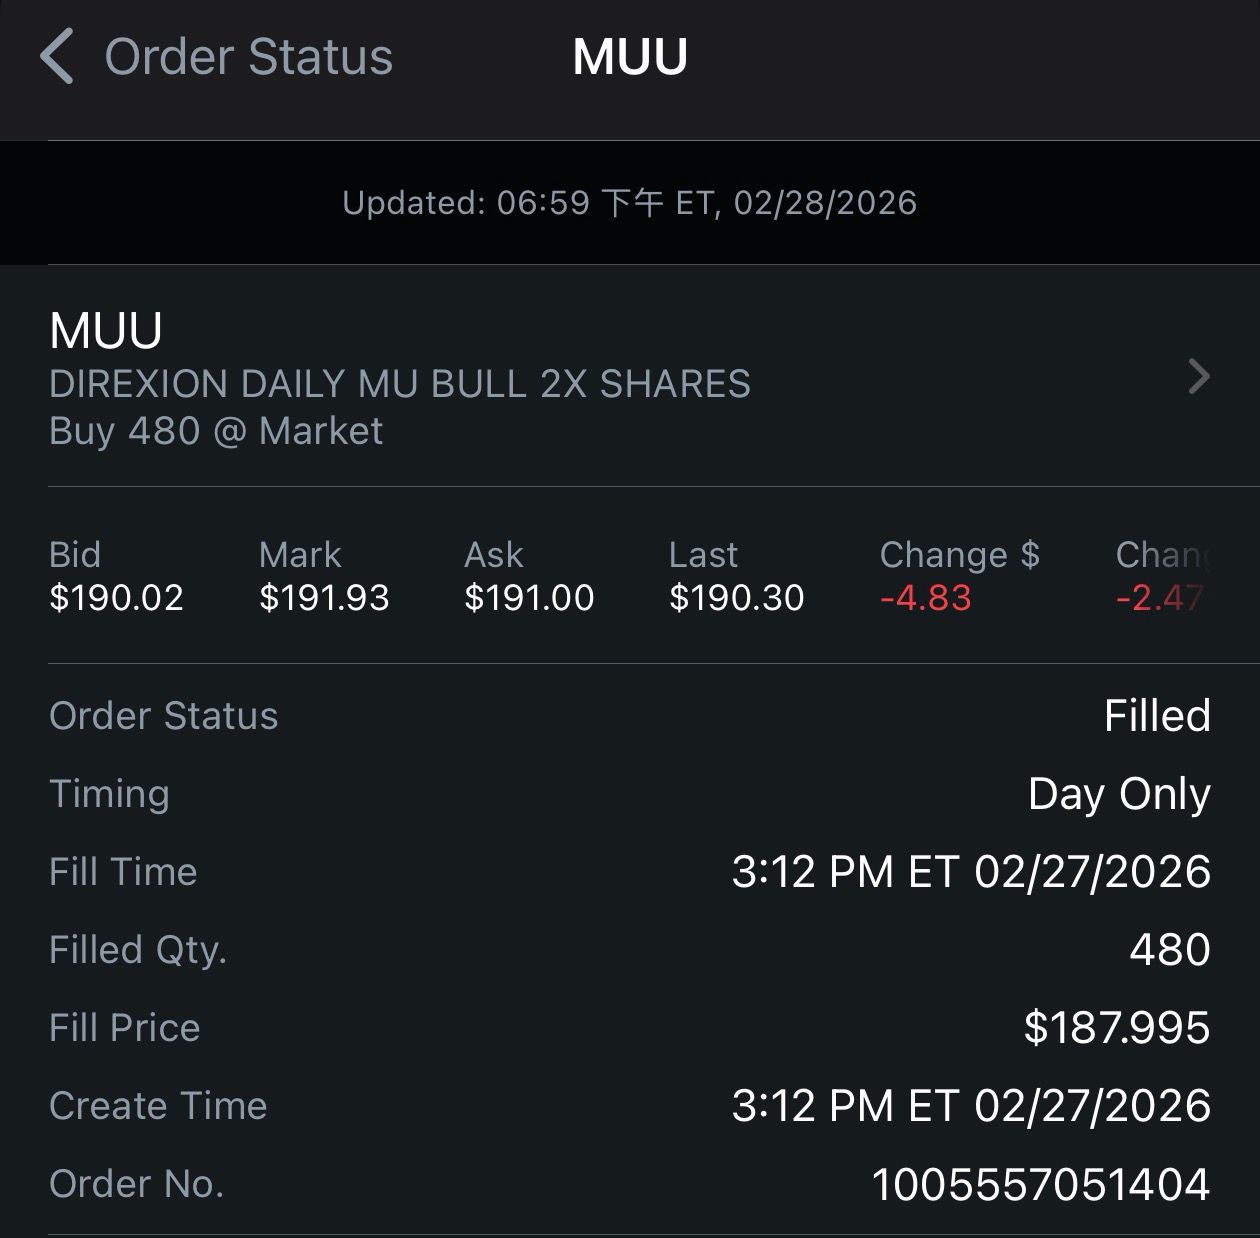1260x1238 pixels.
Task: Tap the Mark price $191.93
Action: click(x=324, y=598)
